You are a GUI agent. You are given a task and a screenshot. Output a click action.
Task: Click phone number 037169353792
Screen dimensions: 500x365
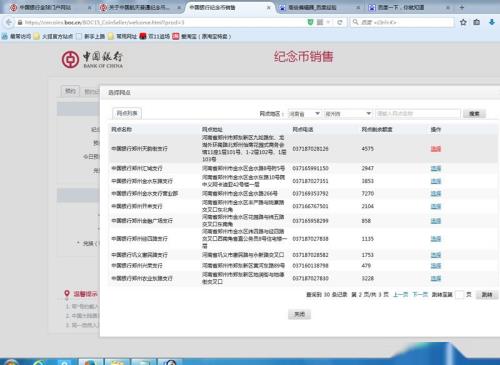(310, 193)
